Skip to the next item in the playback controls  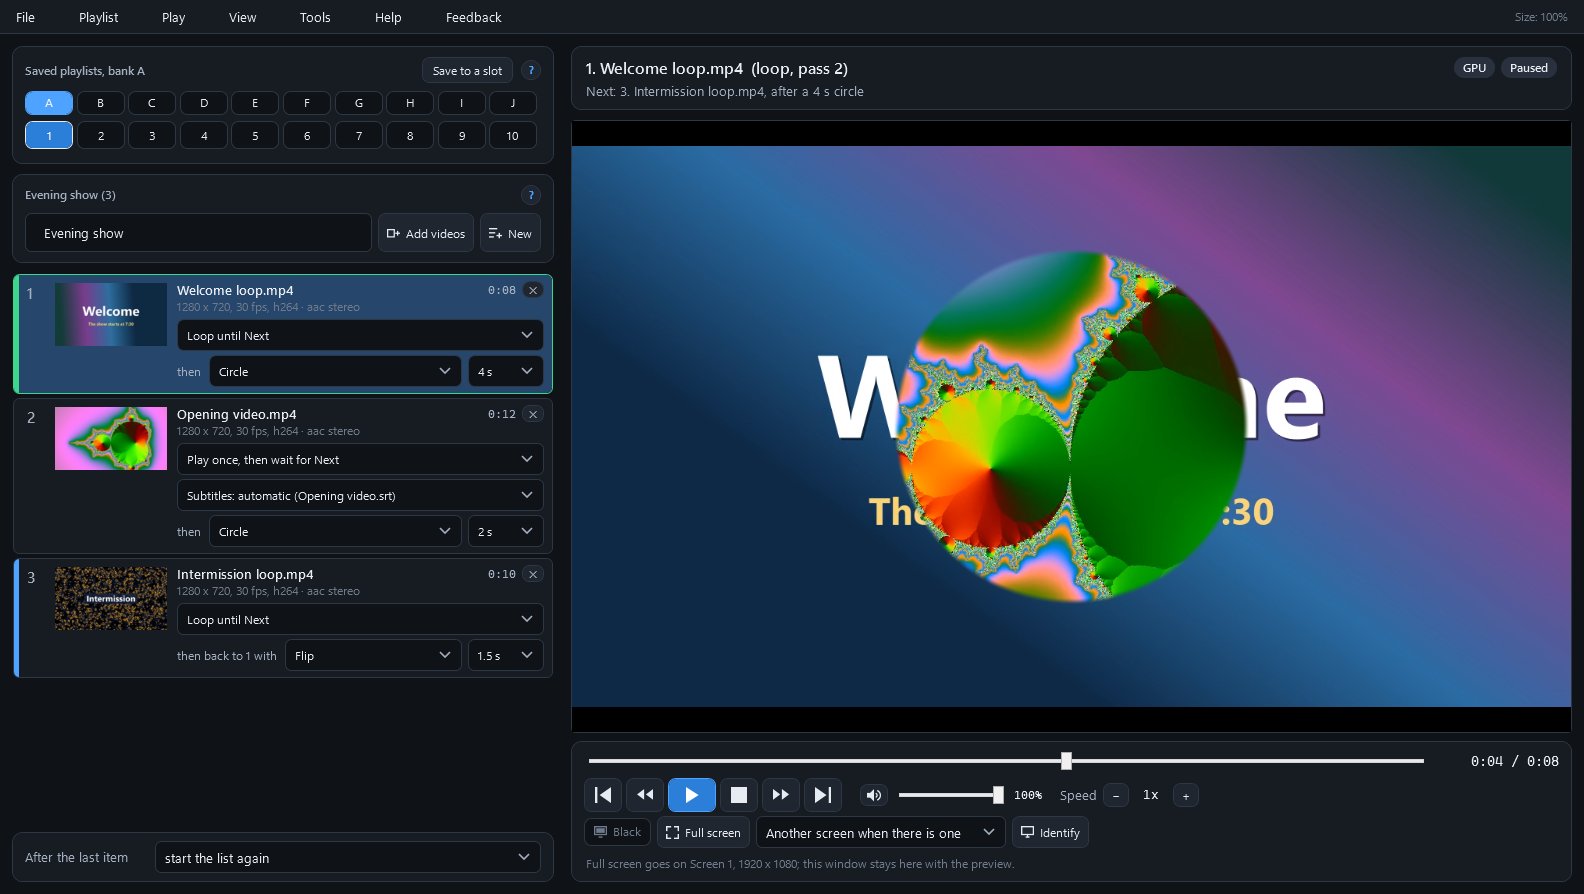pyautogui.click(x=823, y=795)
